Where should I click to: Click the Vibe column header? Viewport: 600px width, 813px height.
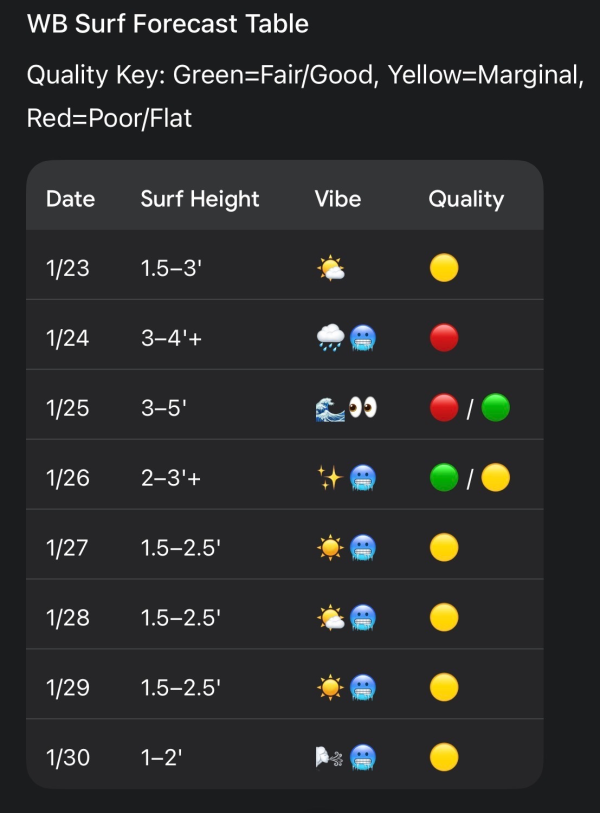tap(338, 199)
